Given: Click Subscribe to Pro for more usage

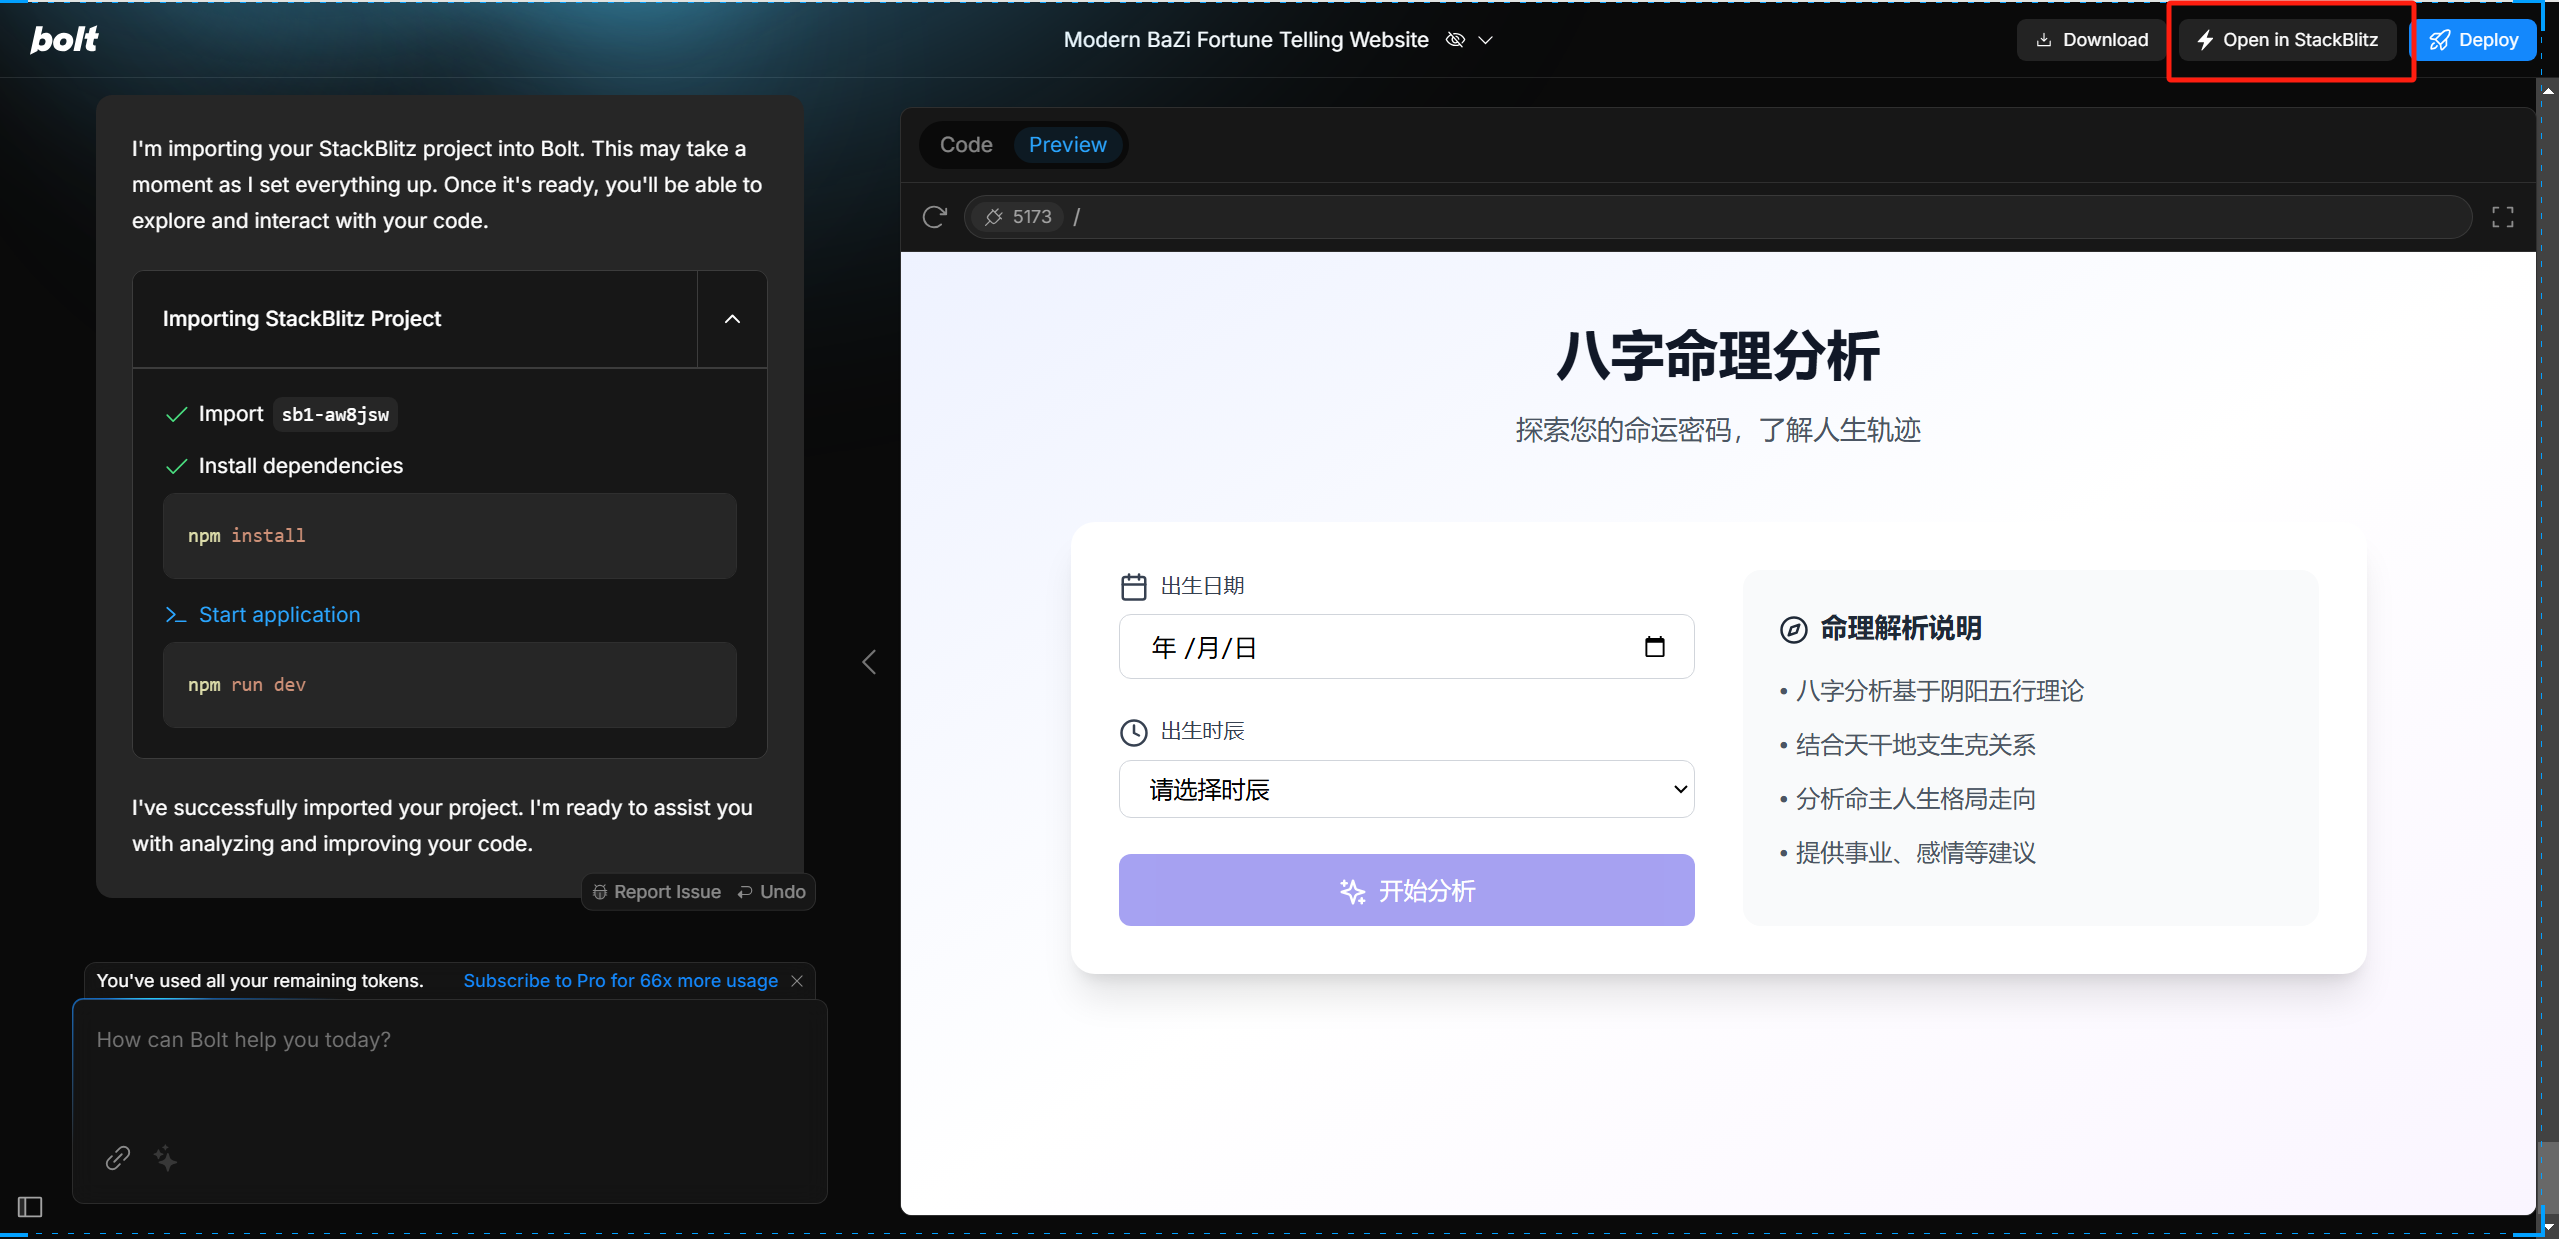Looking at the screenshot, I should pos(620,981).
